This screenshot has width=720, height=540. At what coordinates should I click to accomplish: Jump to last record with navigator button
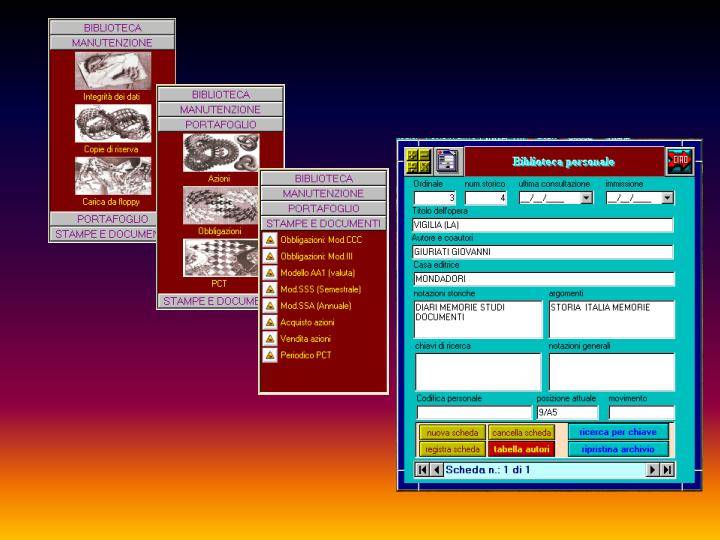pos(667,470)
